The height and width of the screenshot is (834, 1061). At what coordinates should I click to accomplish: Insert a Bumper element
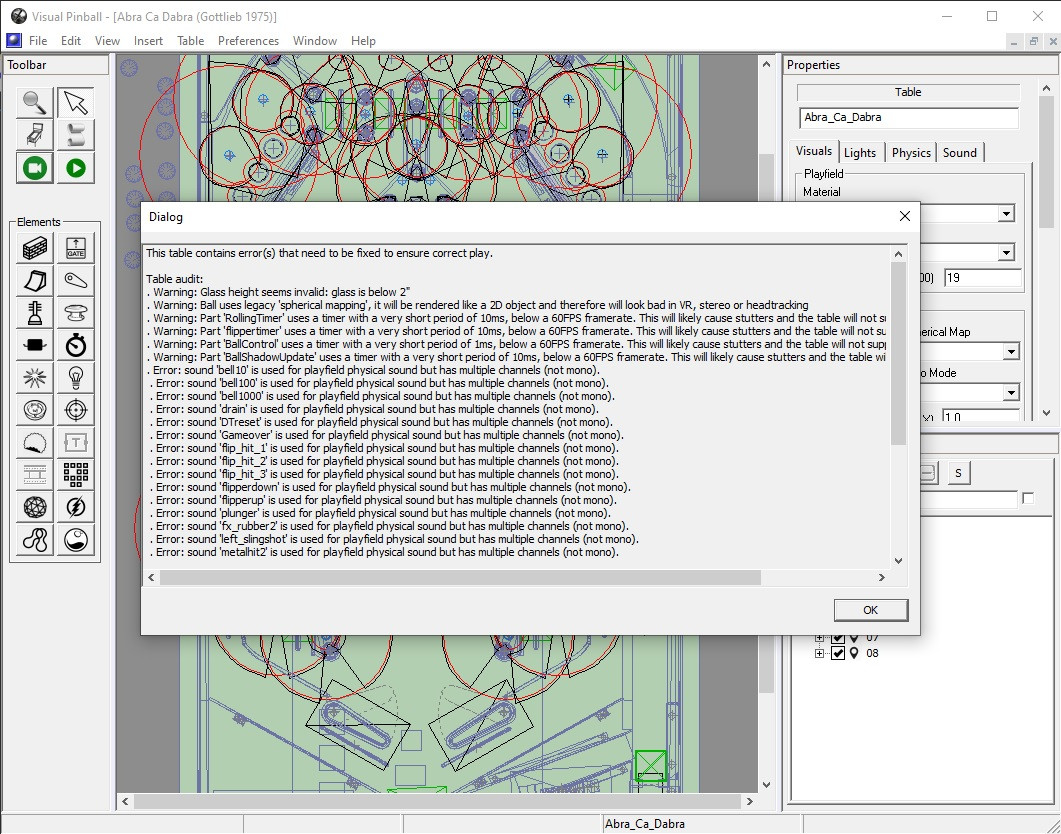[x=75, y=313]
